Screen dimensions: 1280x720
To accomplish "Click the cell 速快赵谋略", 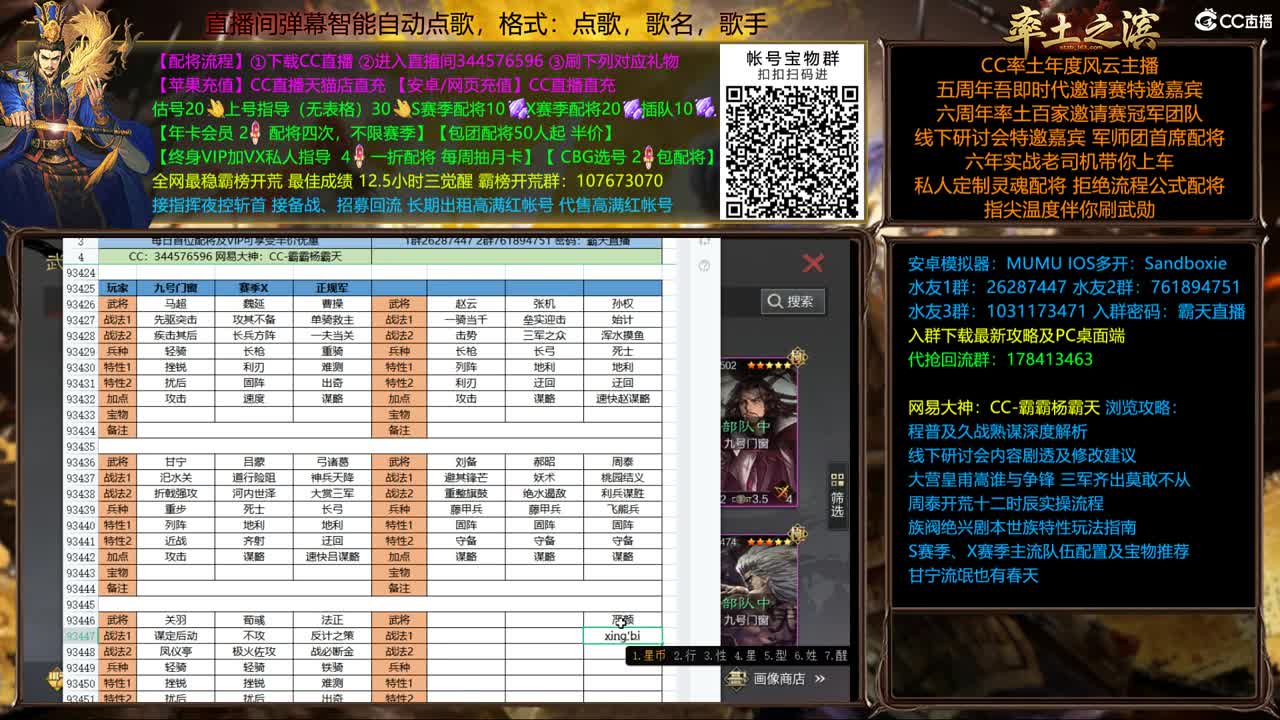I will [x=622, y=398].
